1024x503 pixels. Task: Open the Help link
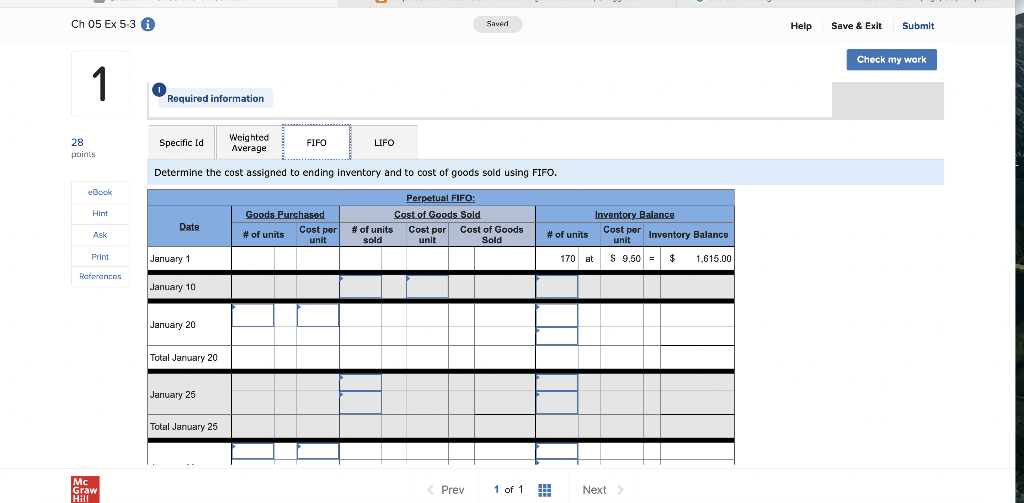pos(801,26)
